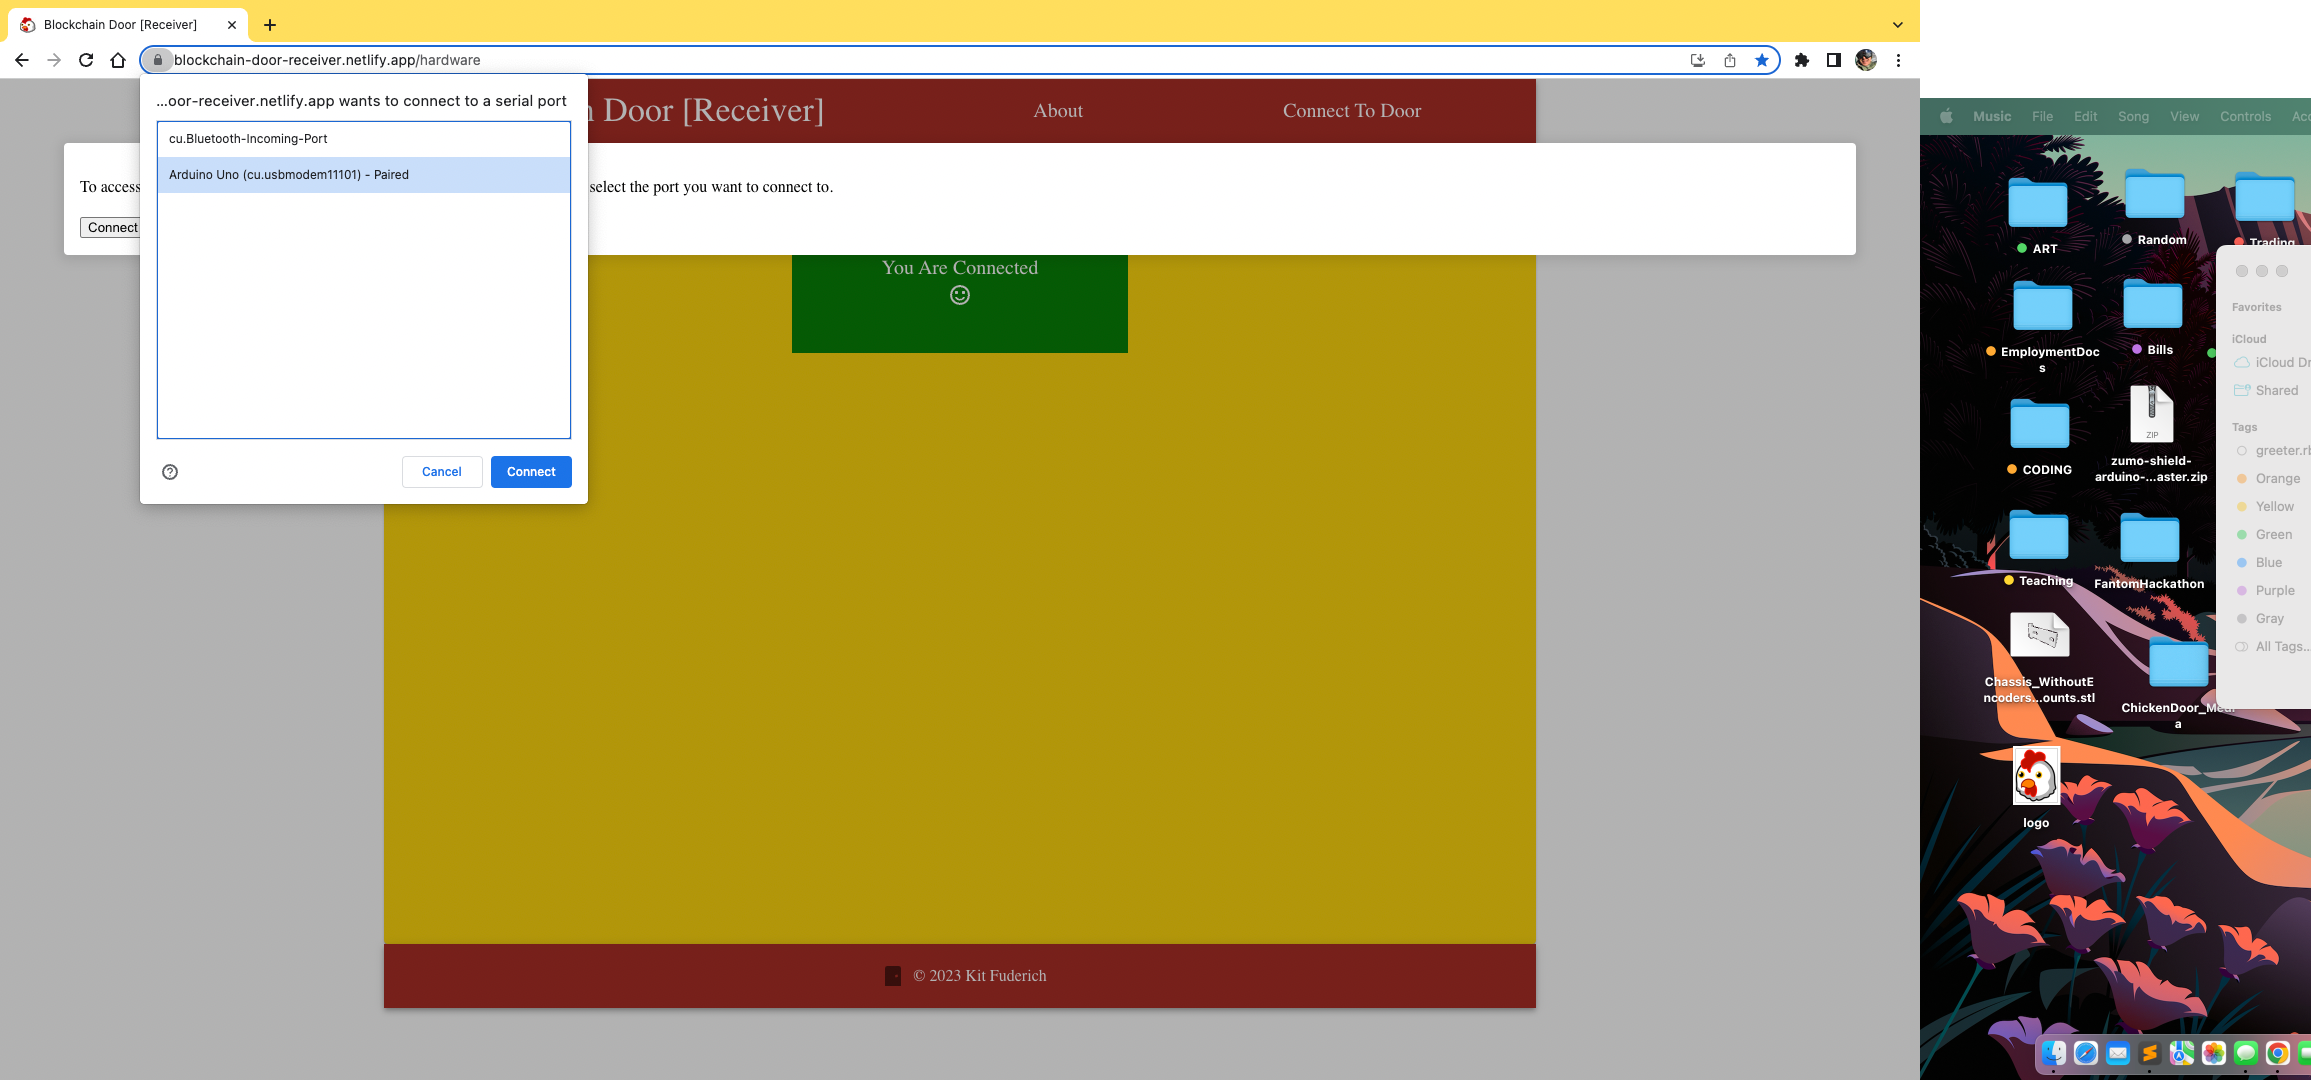Open the serial dialog help icon
Viewport: 2311px width, 1080px height.
tap(170, 472)
